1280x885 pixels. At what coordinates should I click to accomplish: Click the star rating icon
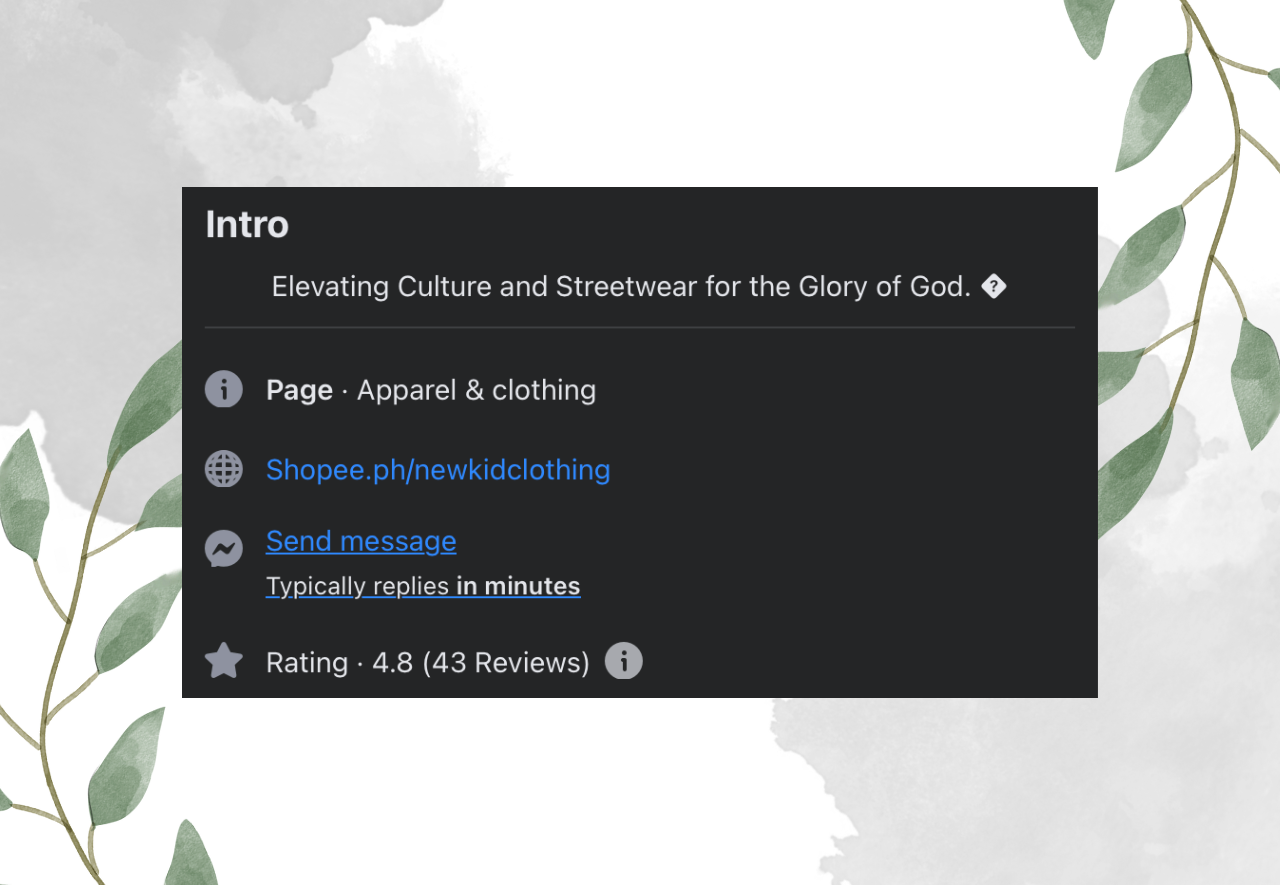[224, 661]
